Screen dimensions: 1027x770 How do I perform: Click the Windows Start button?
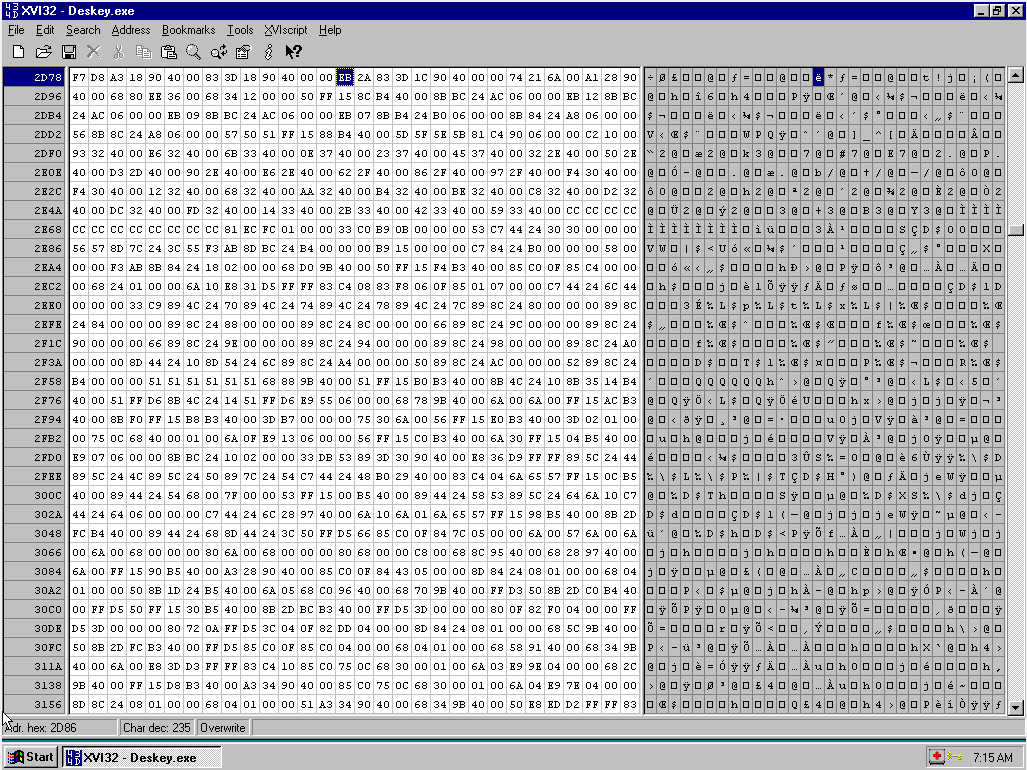tap(30, 757)
